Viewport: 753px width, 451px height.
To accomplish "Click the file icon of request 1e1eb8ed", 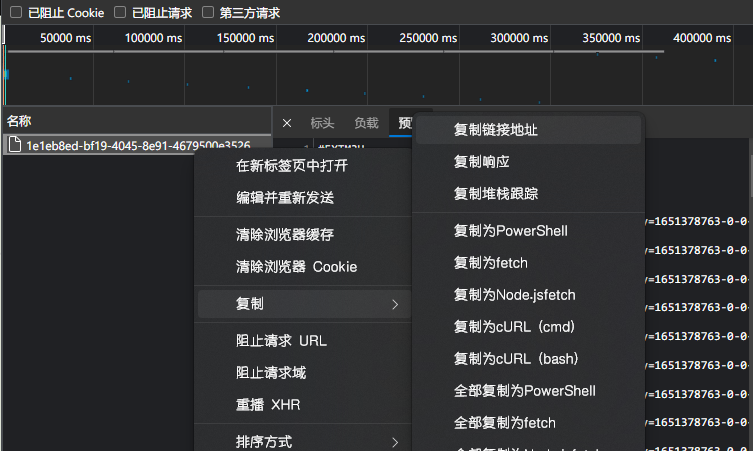I will tap(14, 145).
